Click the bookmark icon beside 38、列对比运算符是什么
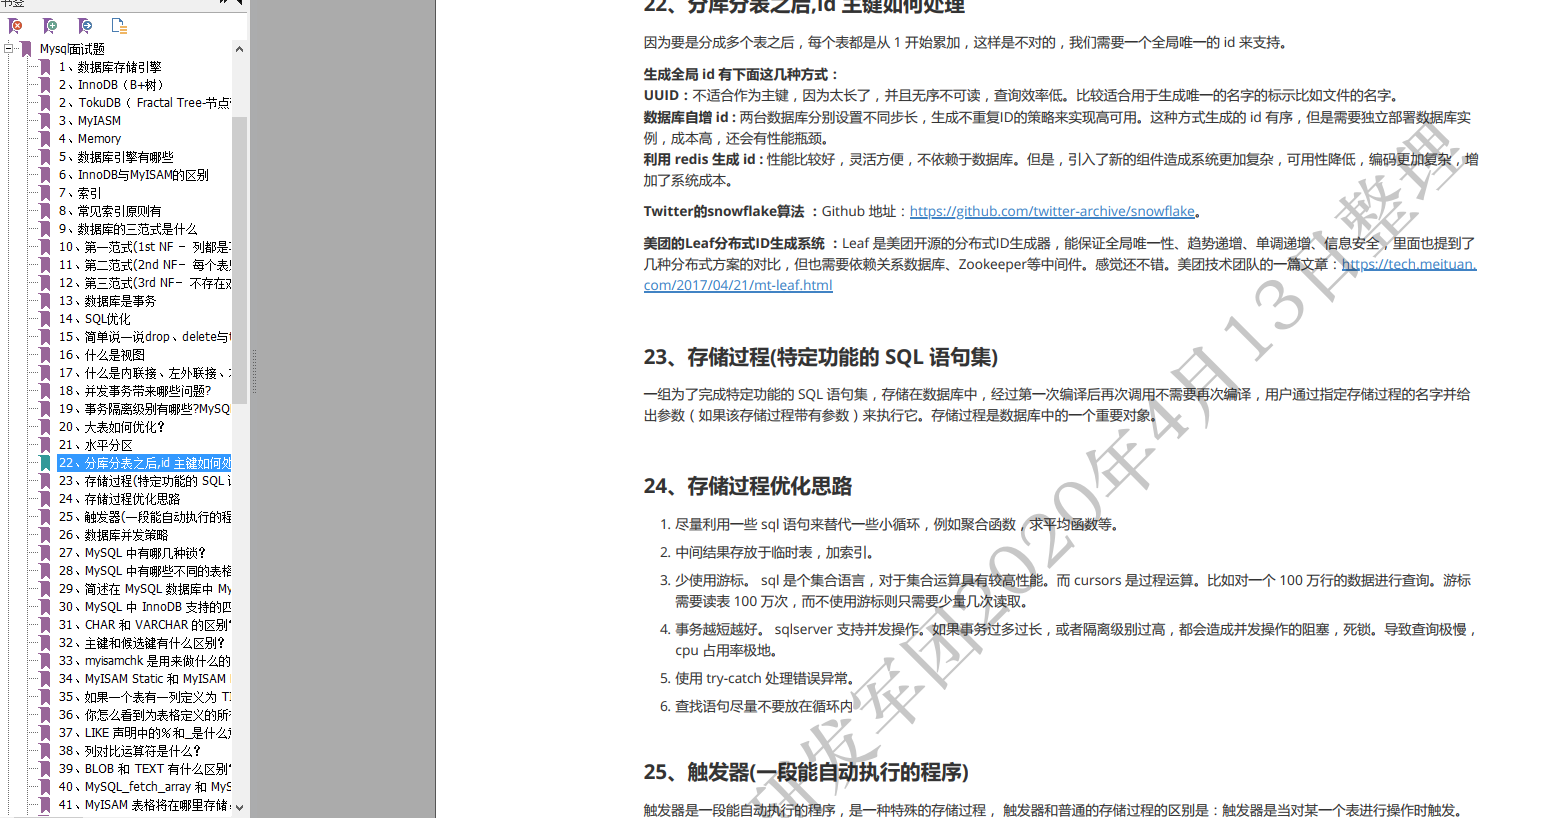The image size is (1563, 818). pyautogui.click(x=45, y=751)
